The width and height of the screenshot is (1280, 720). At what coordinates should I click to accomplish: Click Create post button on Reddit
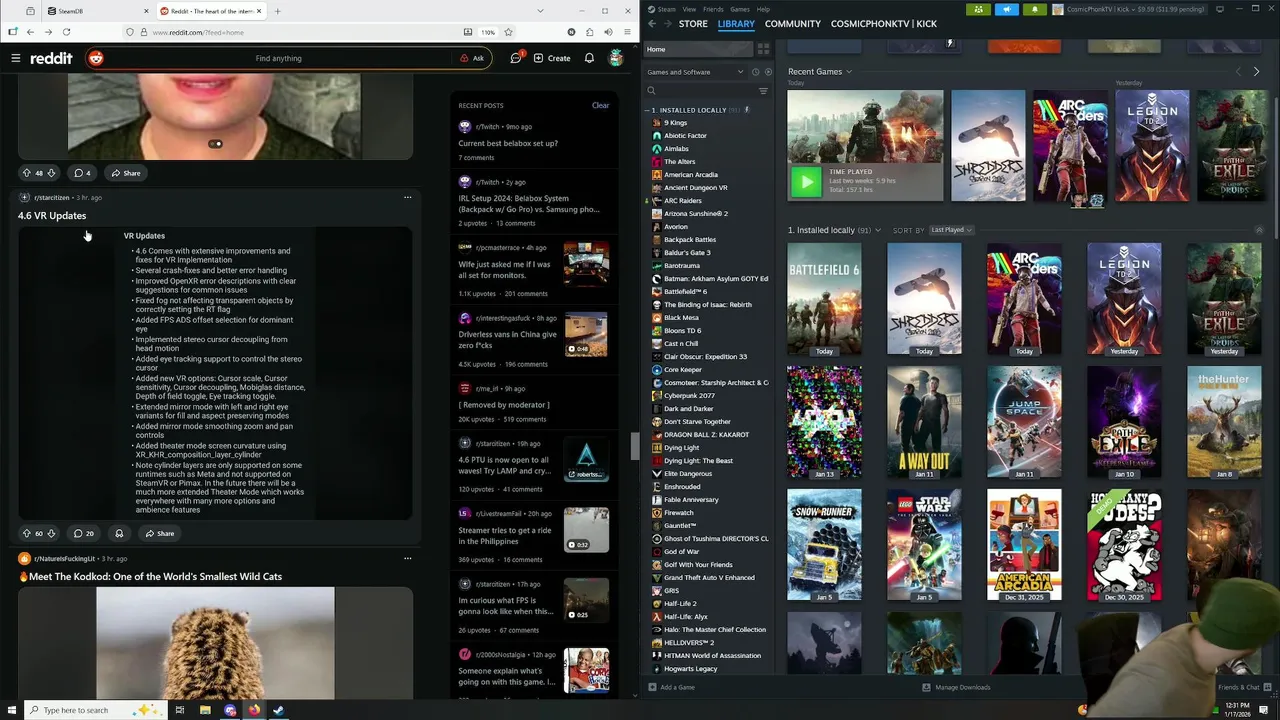tap(552, 58)
